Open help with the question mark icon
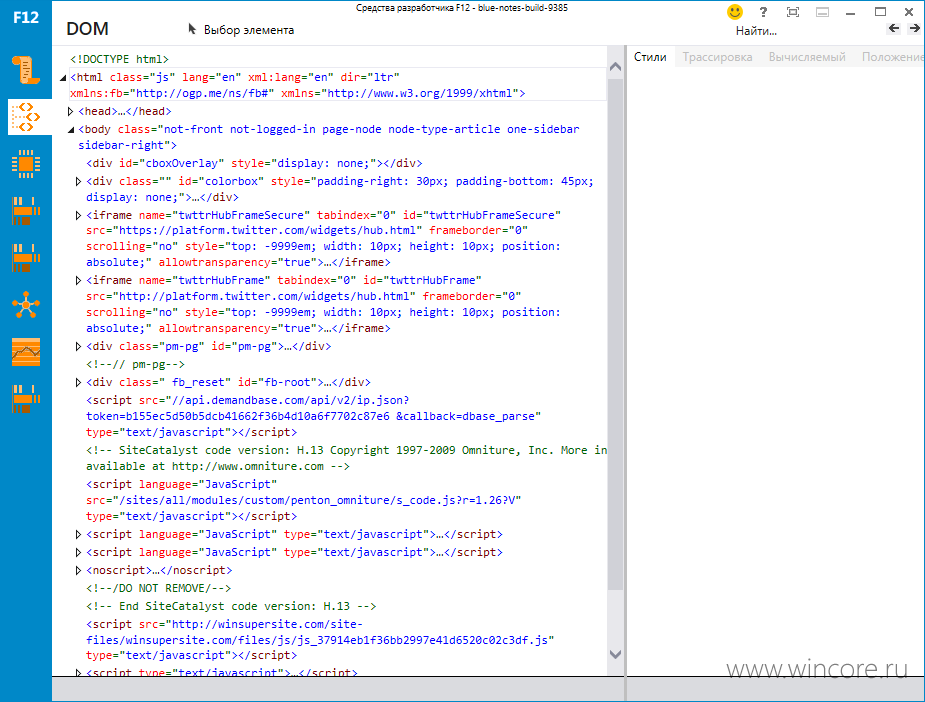The width and height of the screenshot is (925, 702). pos(763,12)
